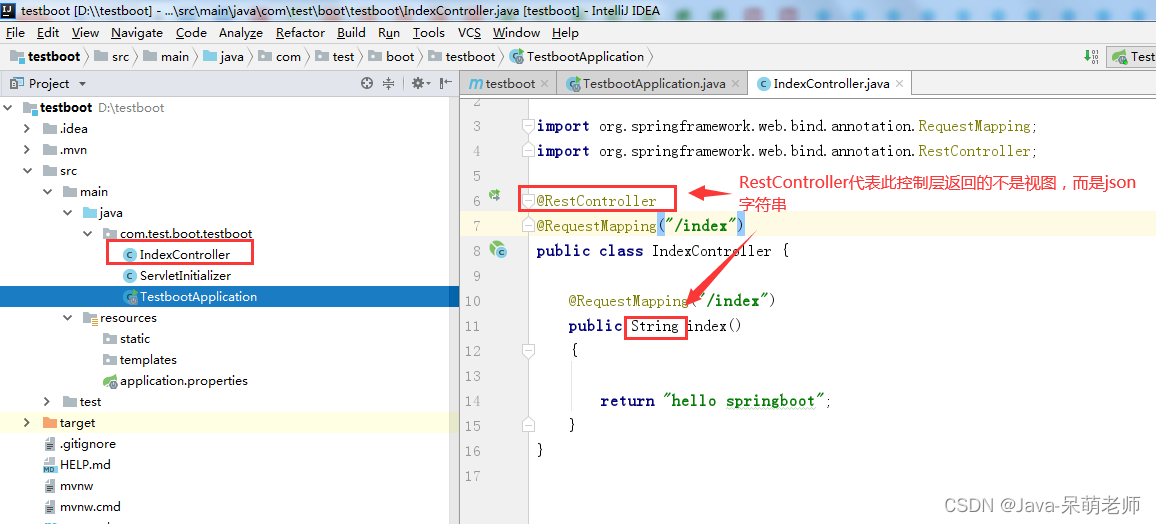1156x524 pixels.
Task: Open the run configuration selector
Action: click(x=1132, y=57)
